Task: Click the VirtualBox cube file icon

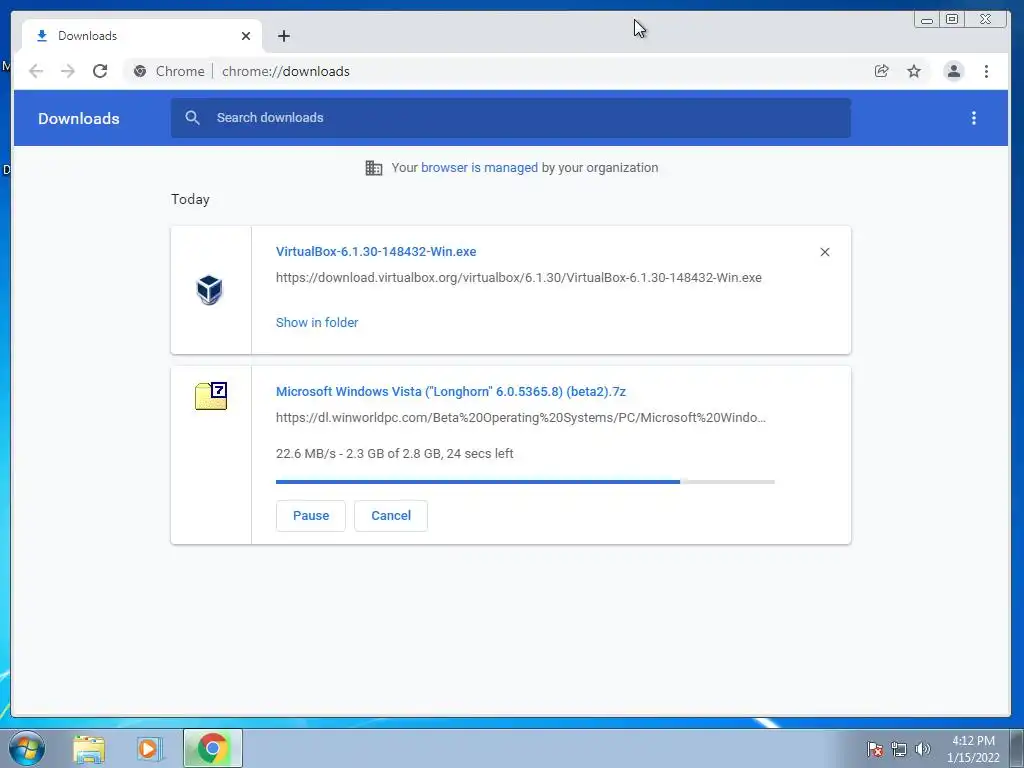Action: [x=210, y=290]
